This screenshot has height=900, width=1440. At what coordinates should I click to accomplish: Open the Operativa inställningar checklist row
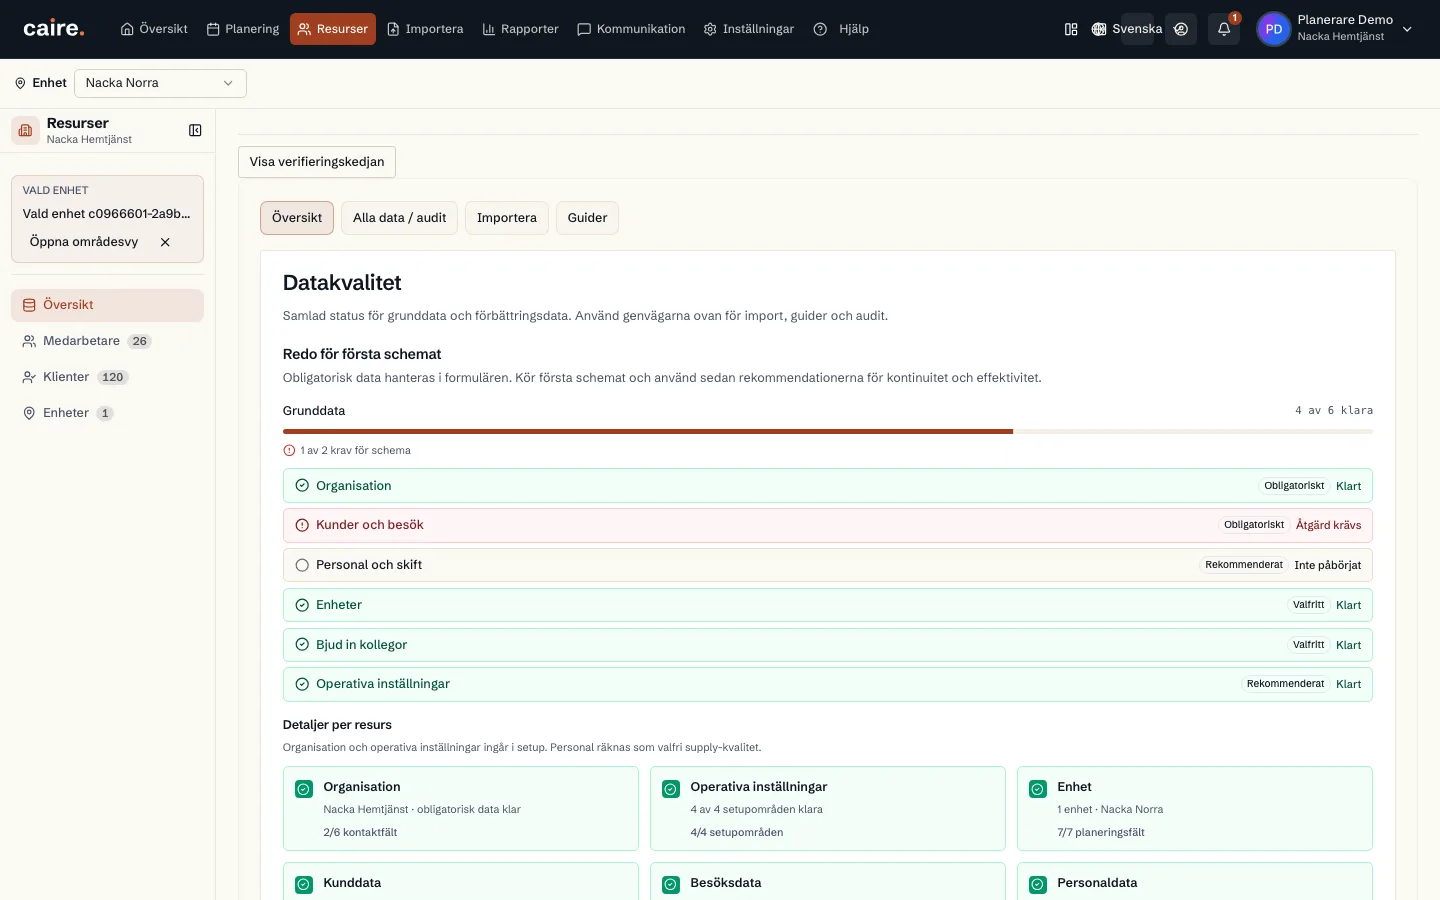click(828, 684)
